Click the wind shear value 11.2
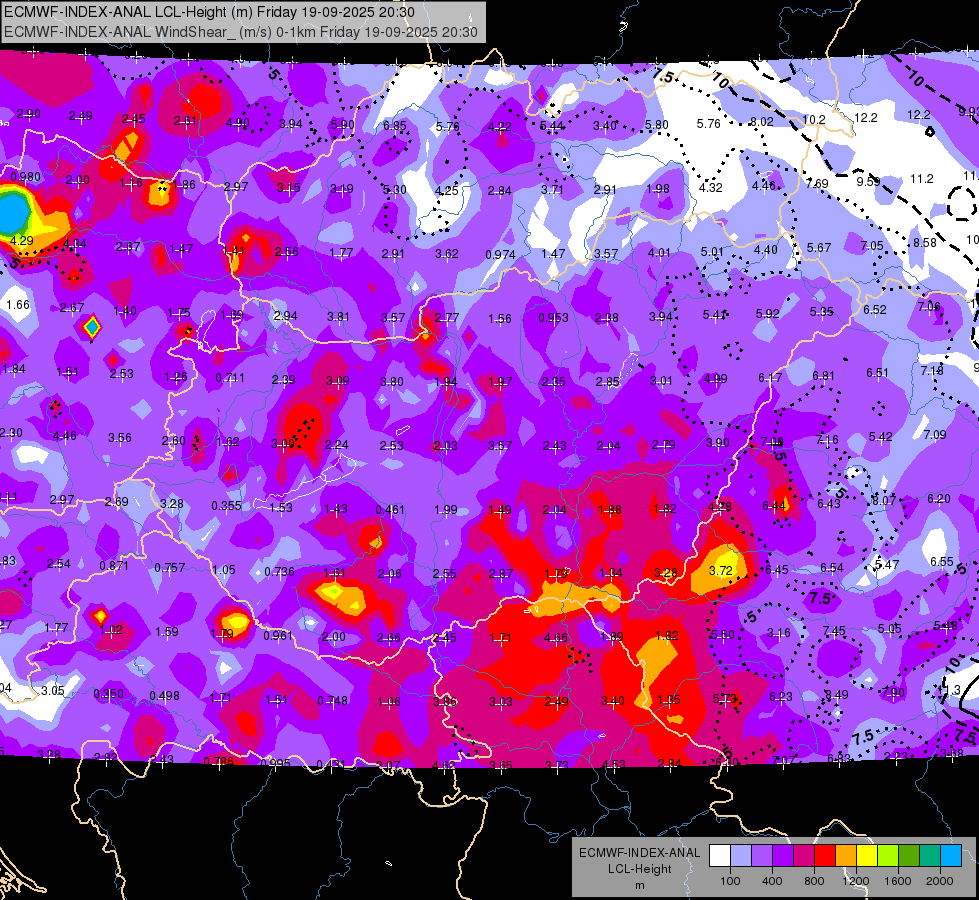This screenshot has width=979, height=900. pyautogui.click(x=922, y=179)
